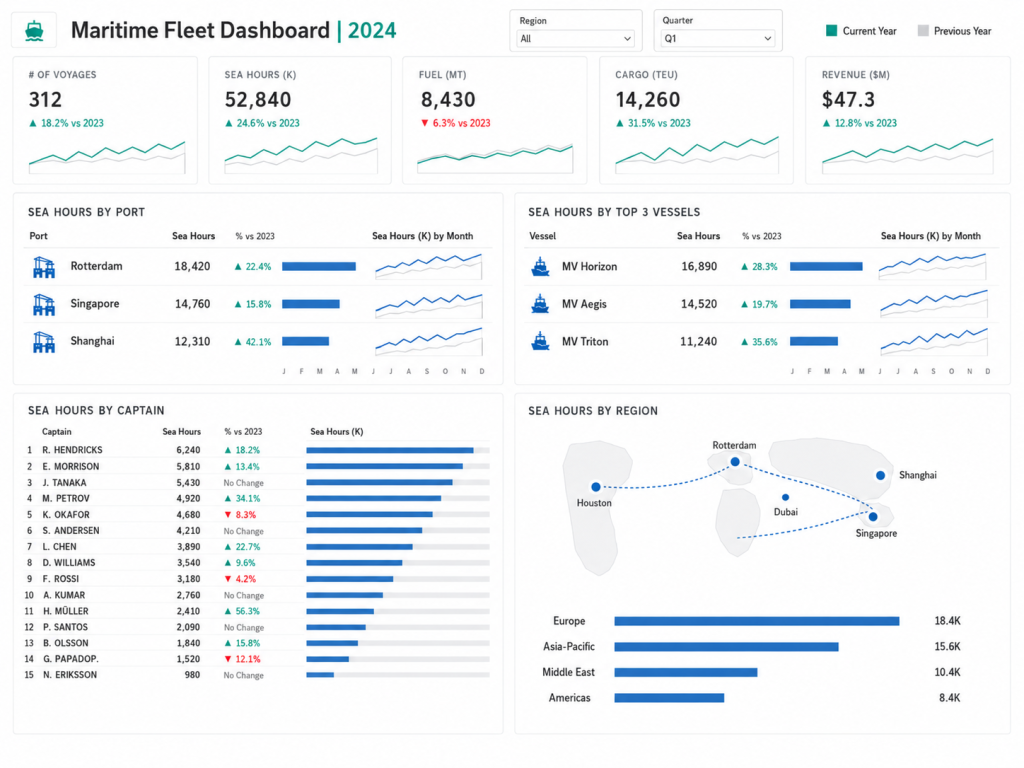Click the M. PETROV value 4,920
The width and height of the screenshot is (1024, 768).
coord(188,498)
